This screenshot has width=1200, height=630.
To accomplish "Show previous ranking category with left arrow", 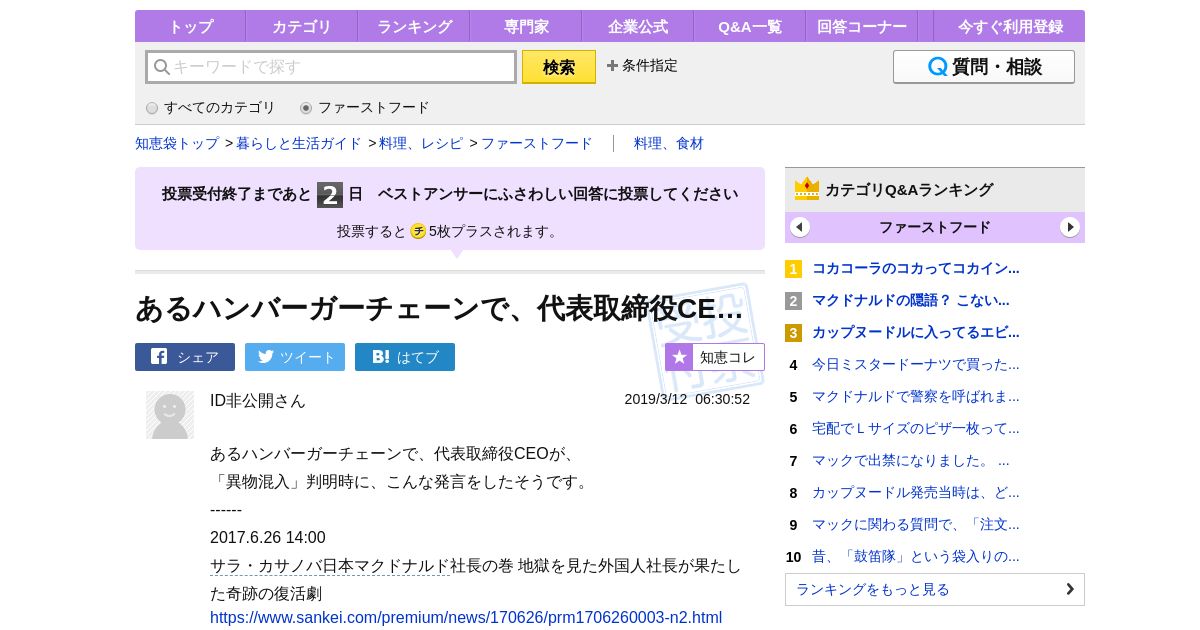I will point(800,227).
